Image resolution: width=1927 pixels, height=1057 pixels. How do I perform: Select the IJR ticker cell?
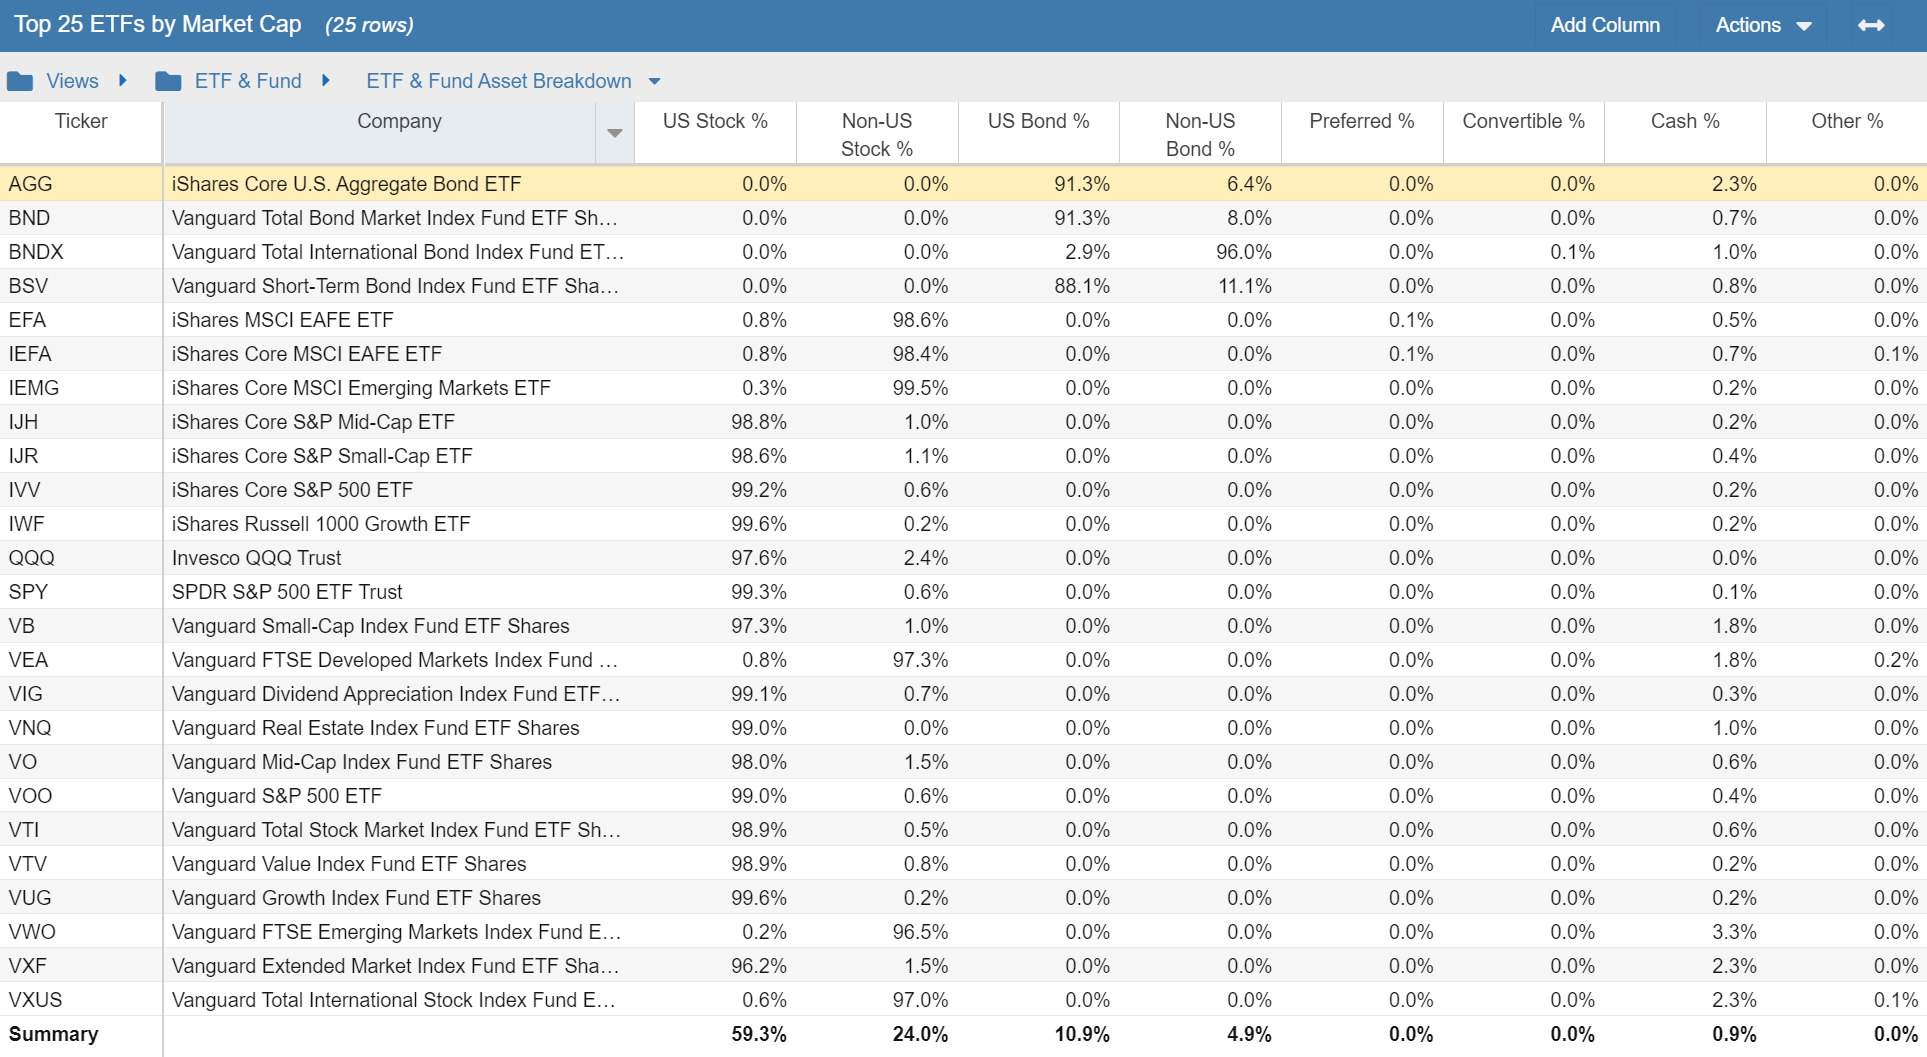(81, 456)
